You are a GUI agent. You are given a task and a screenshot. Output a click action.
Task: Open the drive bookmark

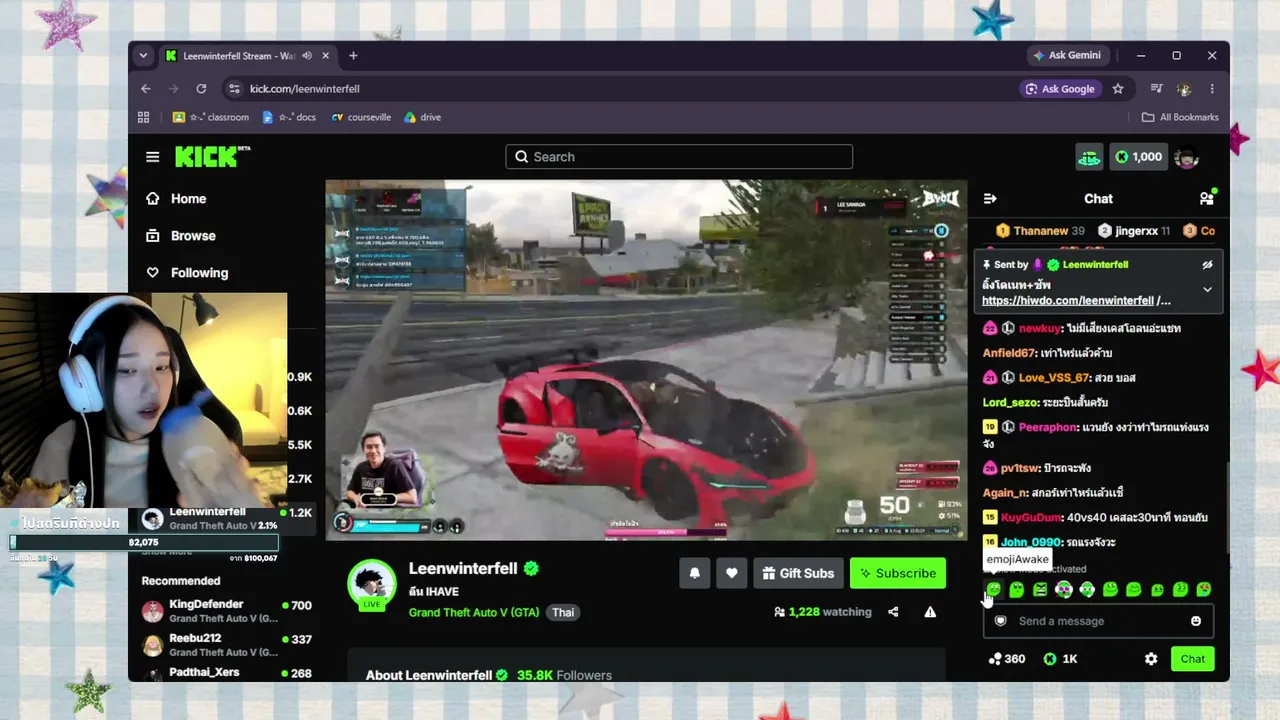[422, 117]
